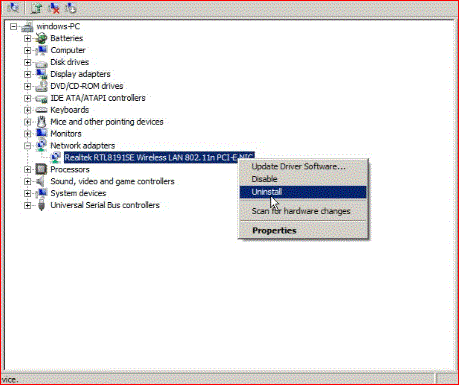The height and width of the screenshot is (385, 459).
Task: Select the Computer label
Action: pos(68,50)
